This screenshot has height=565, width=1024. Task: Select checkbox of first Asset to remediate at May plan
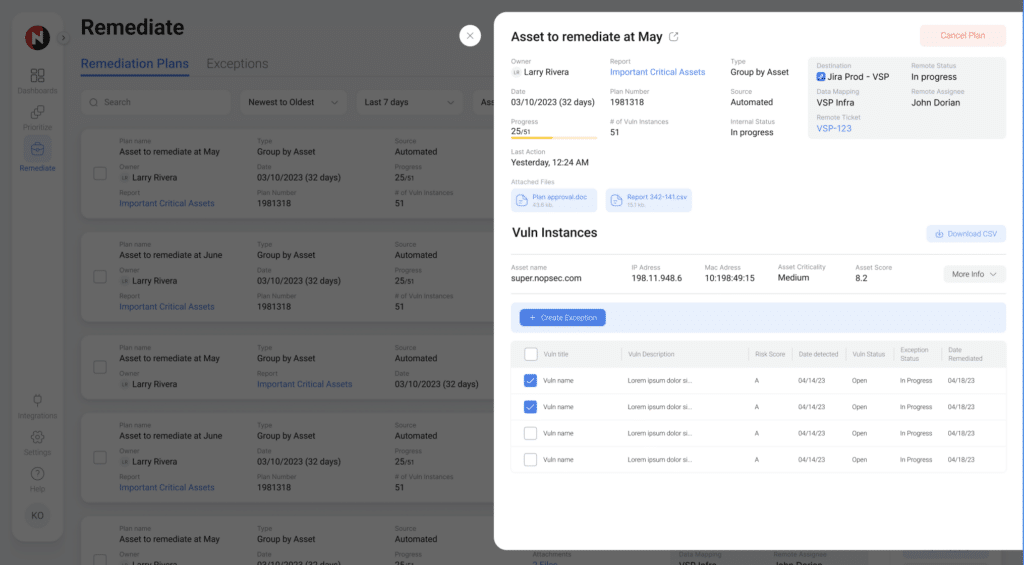click(x=100, y=173)
